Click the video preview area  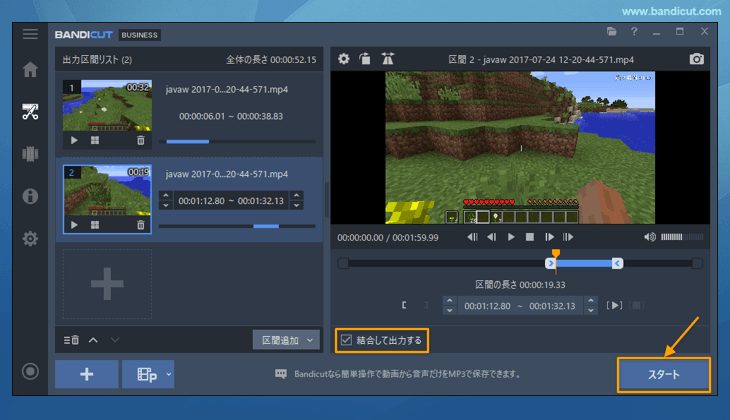click(520, 148)
